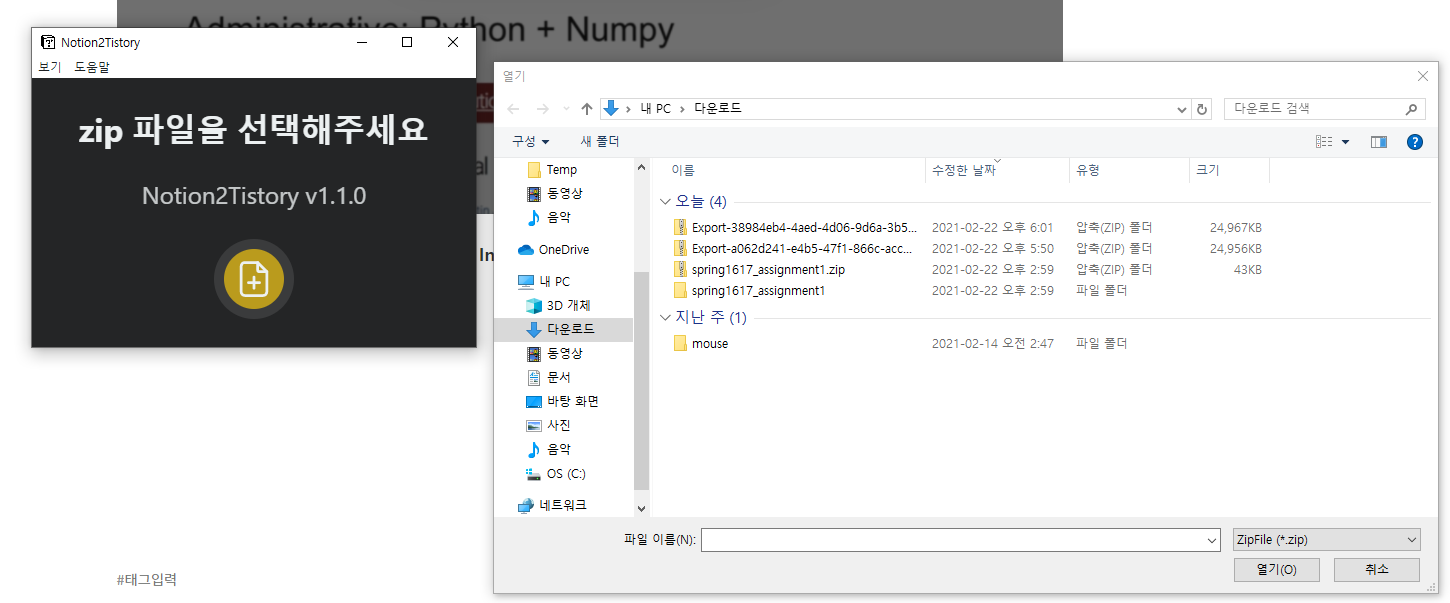Select OneDrive in the navigation pane

[x=565, y=250]
